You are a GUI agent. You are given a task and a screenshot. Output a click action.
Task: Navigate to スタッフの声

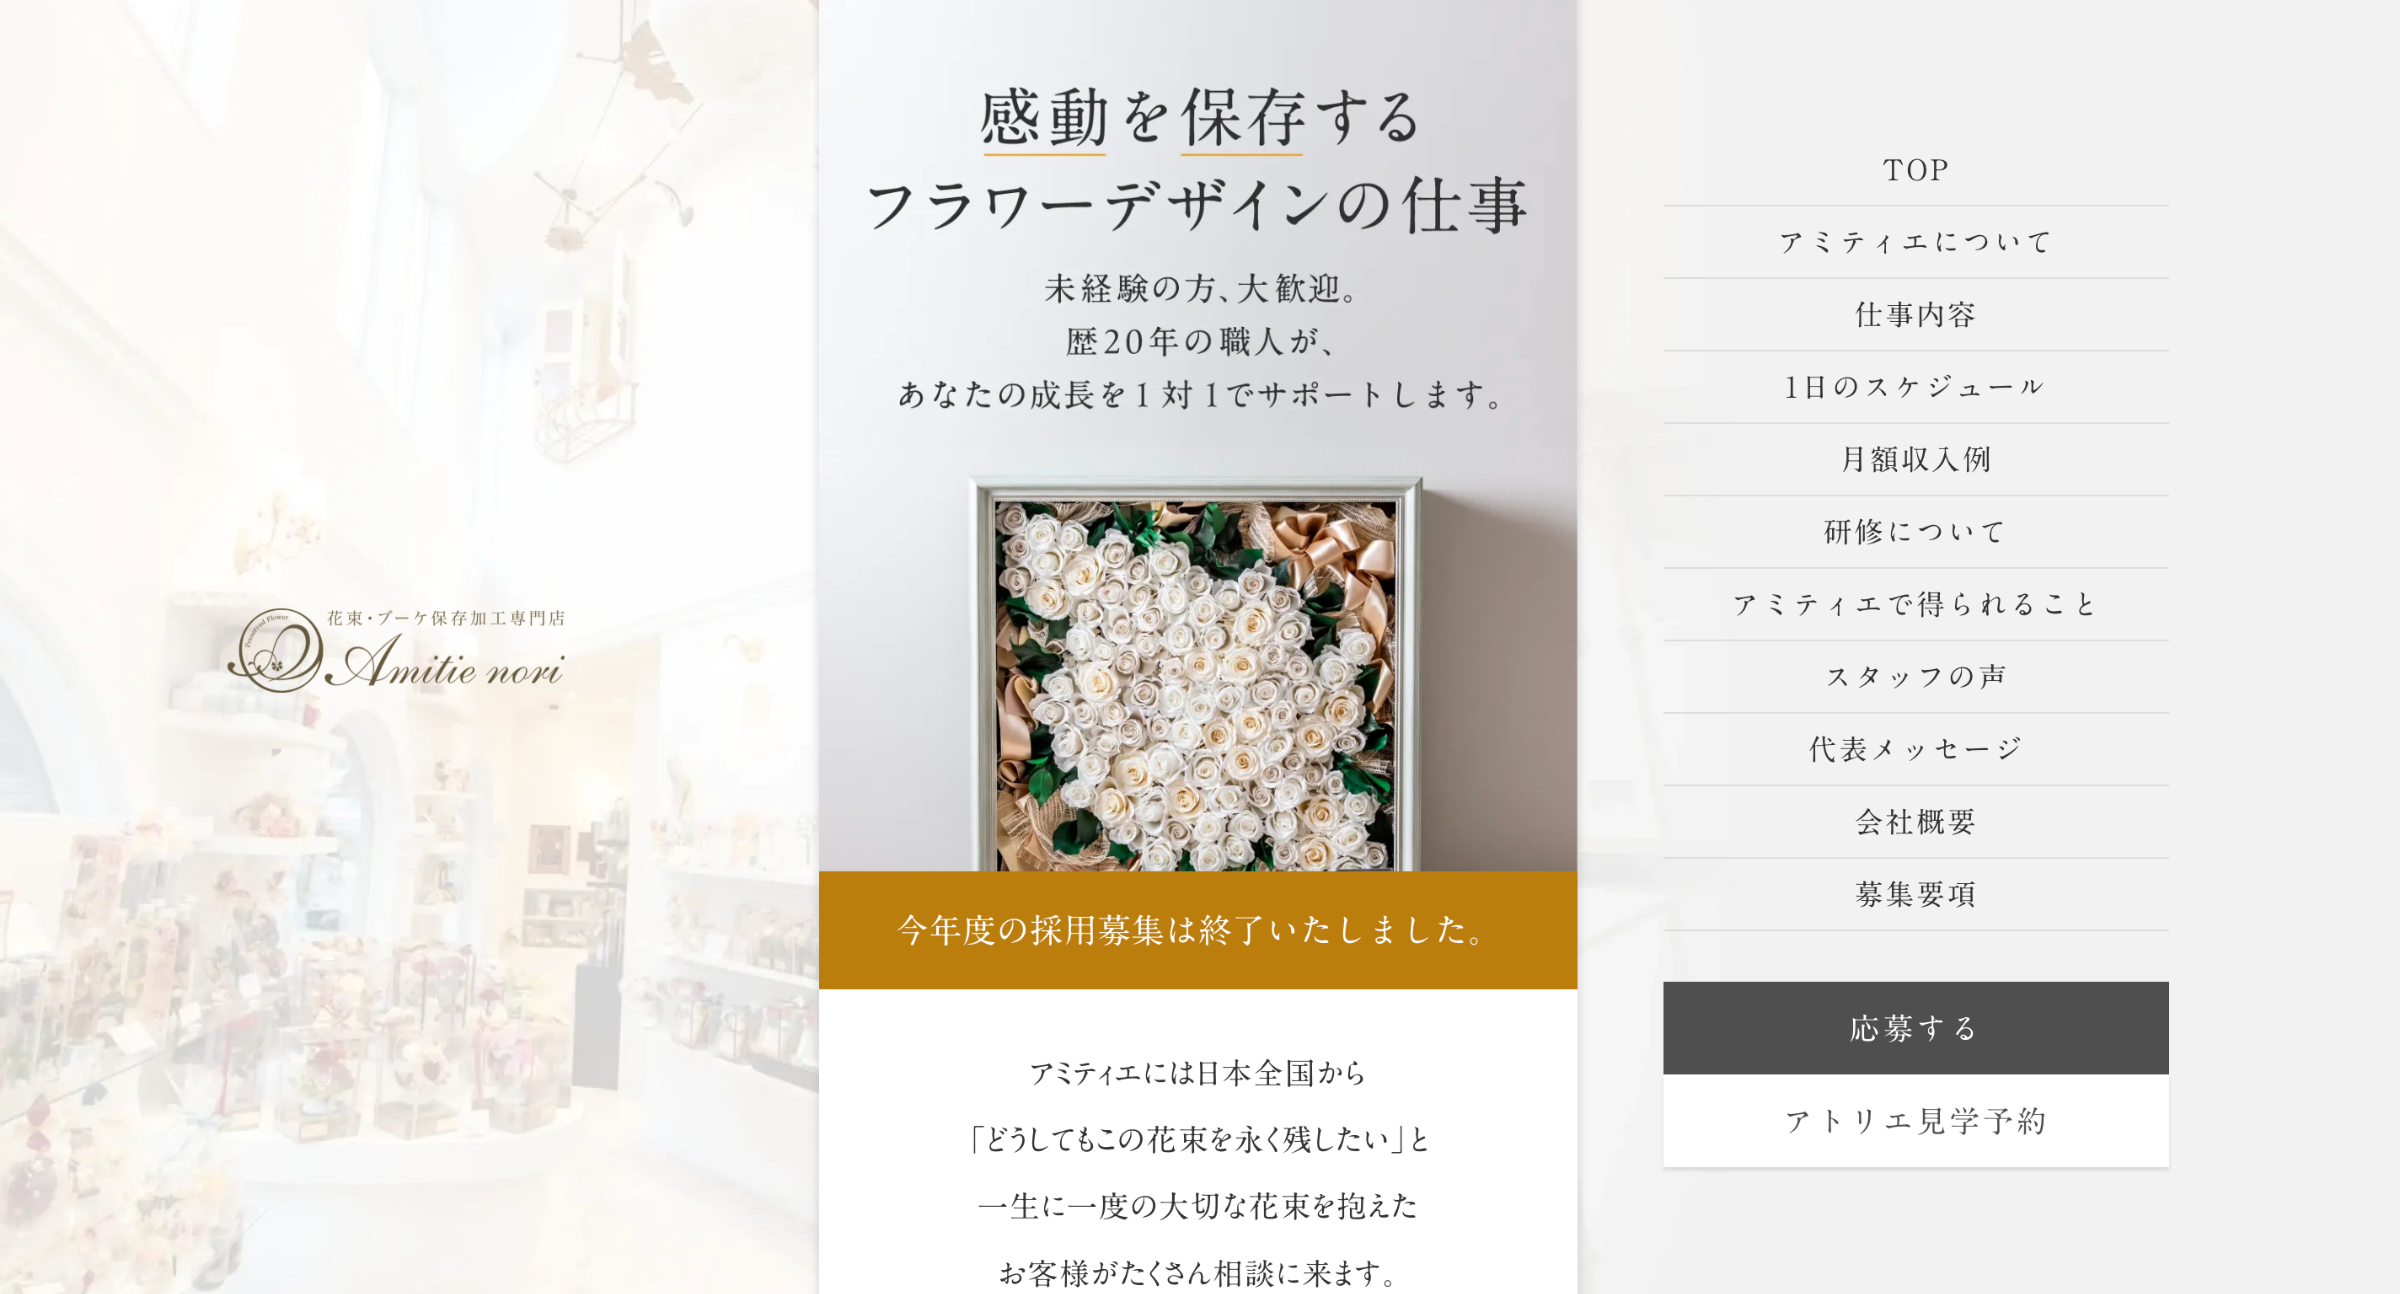pos(1915,677)
